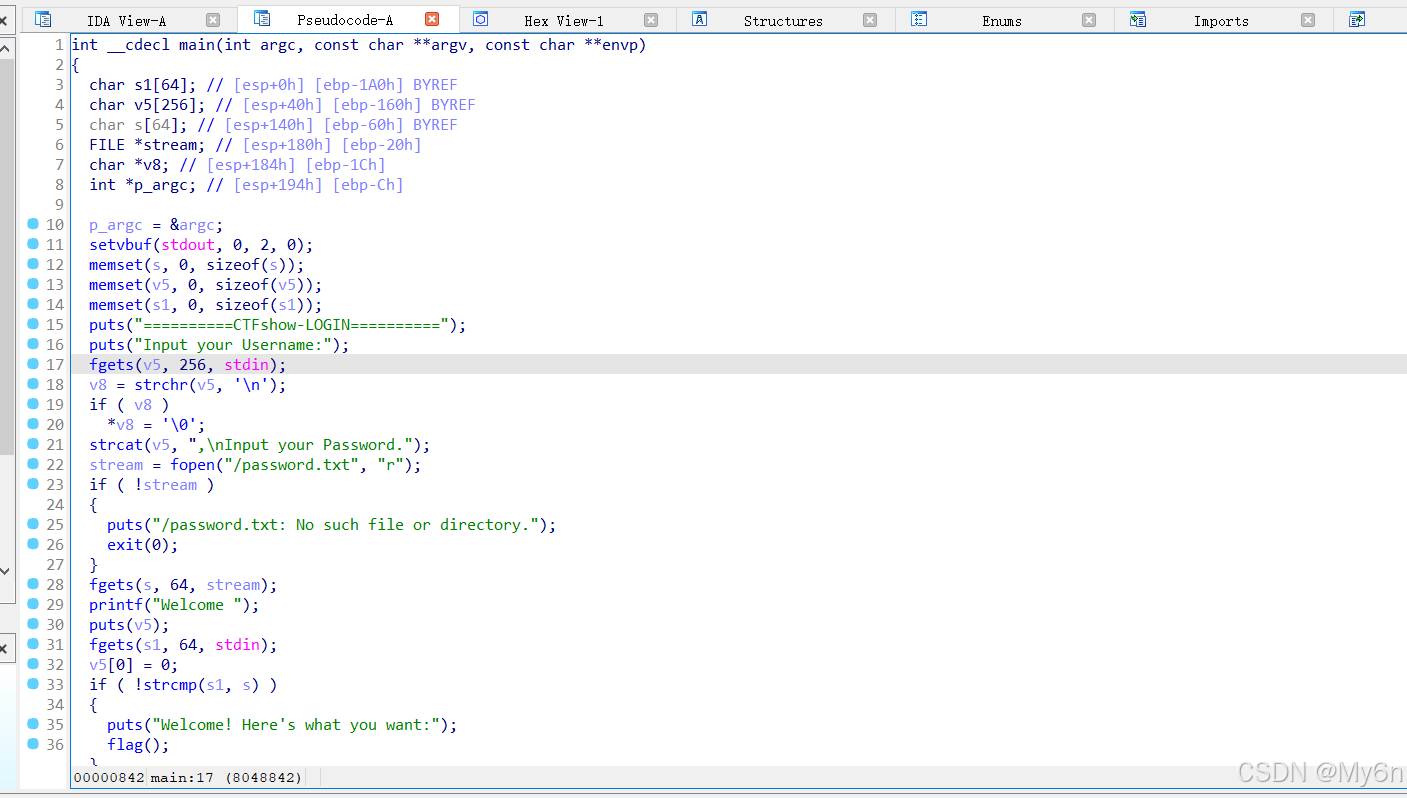The image size is (1407, 798).
Task: Click 'stdin' in the highlighted fgets line
Action: pyautogui.click(x=247, y=365)
